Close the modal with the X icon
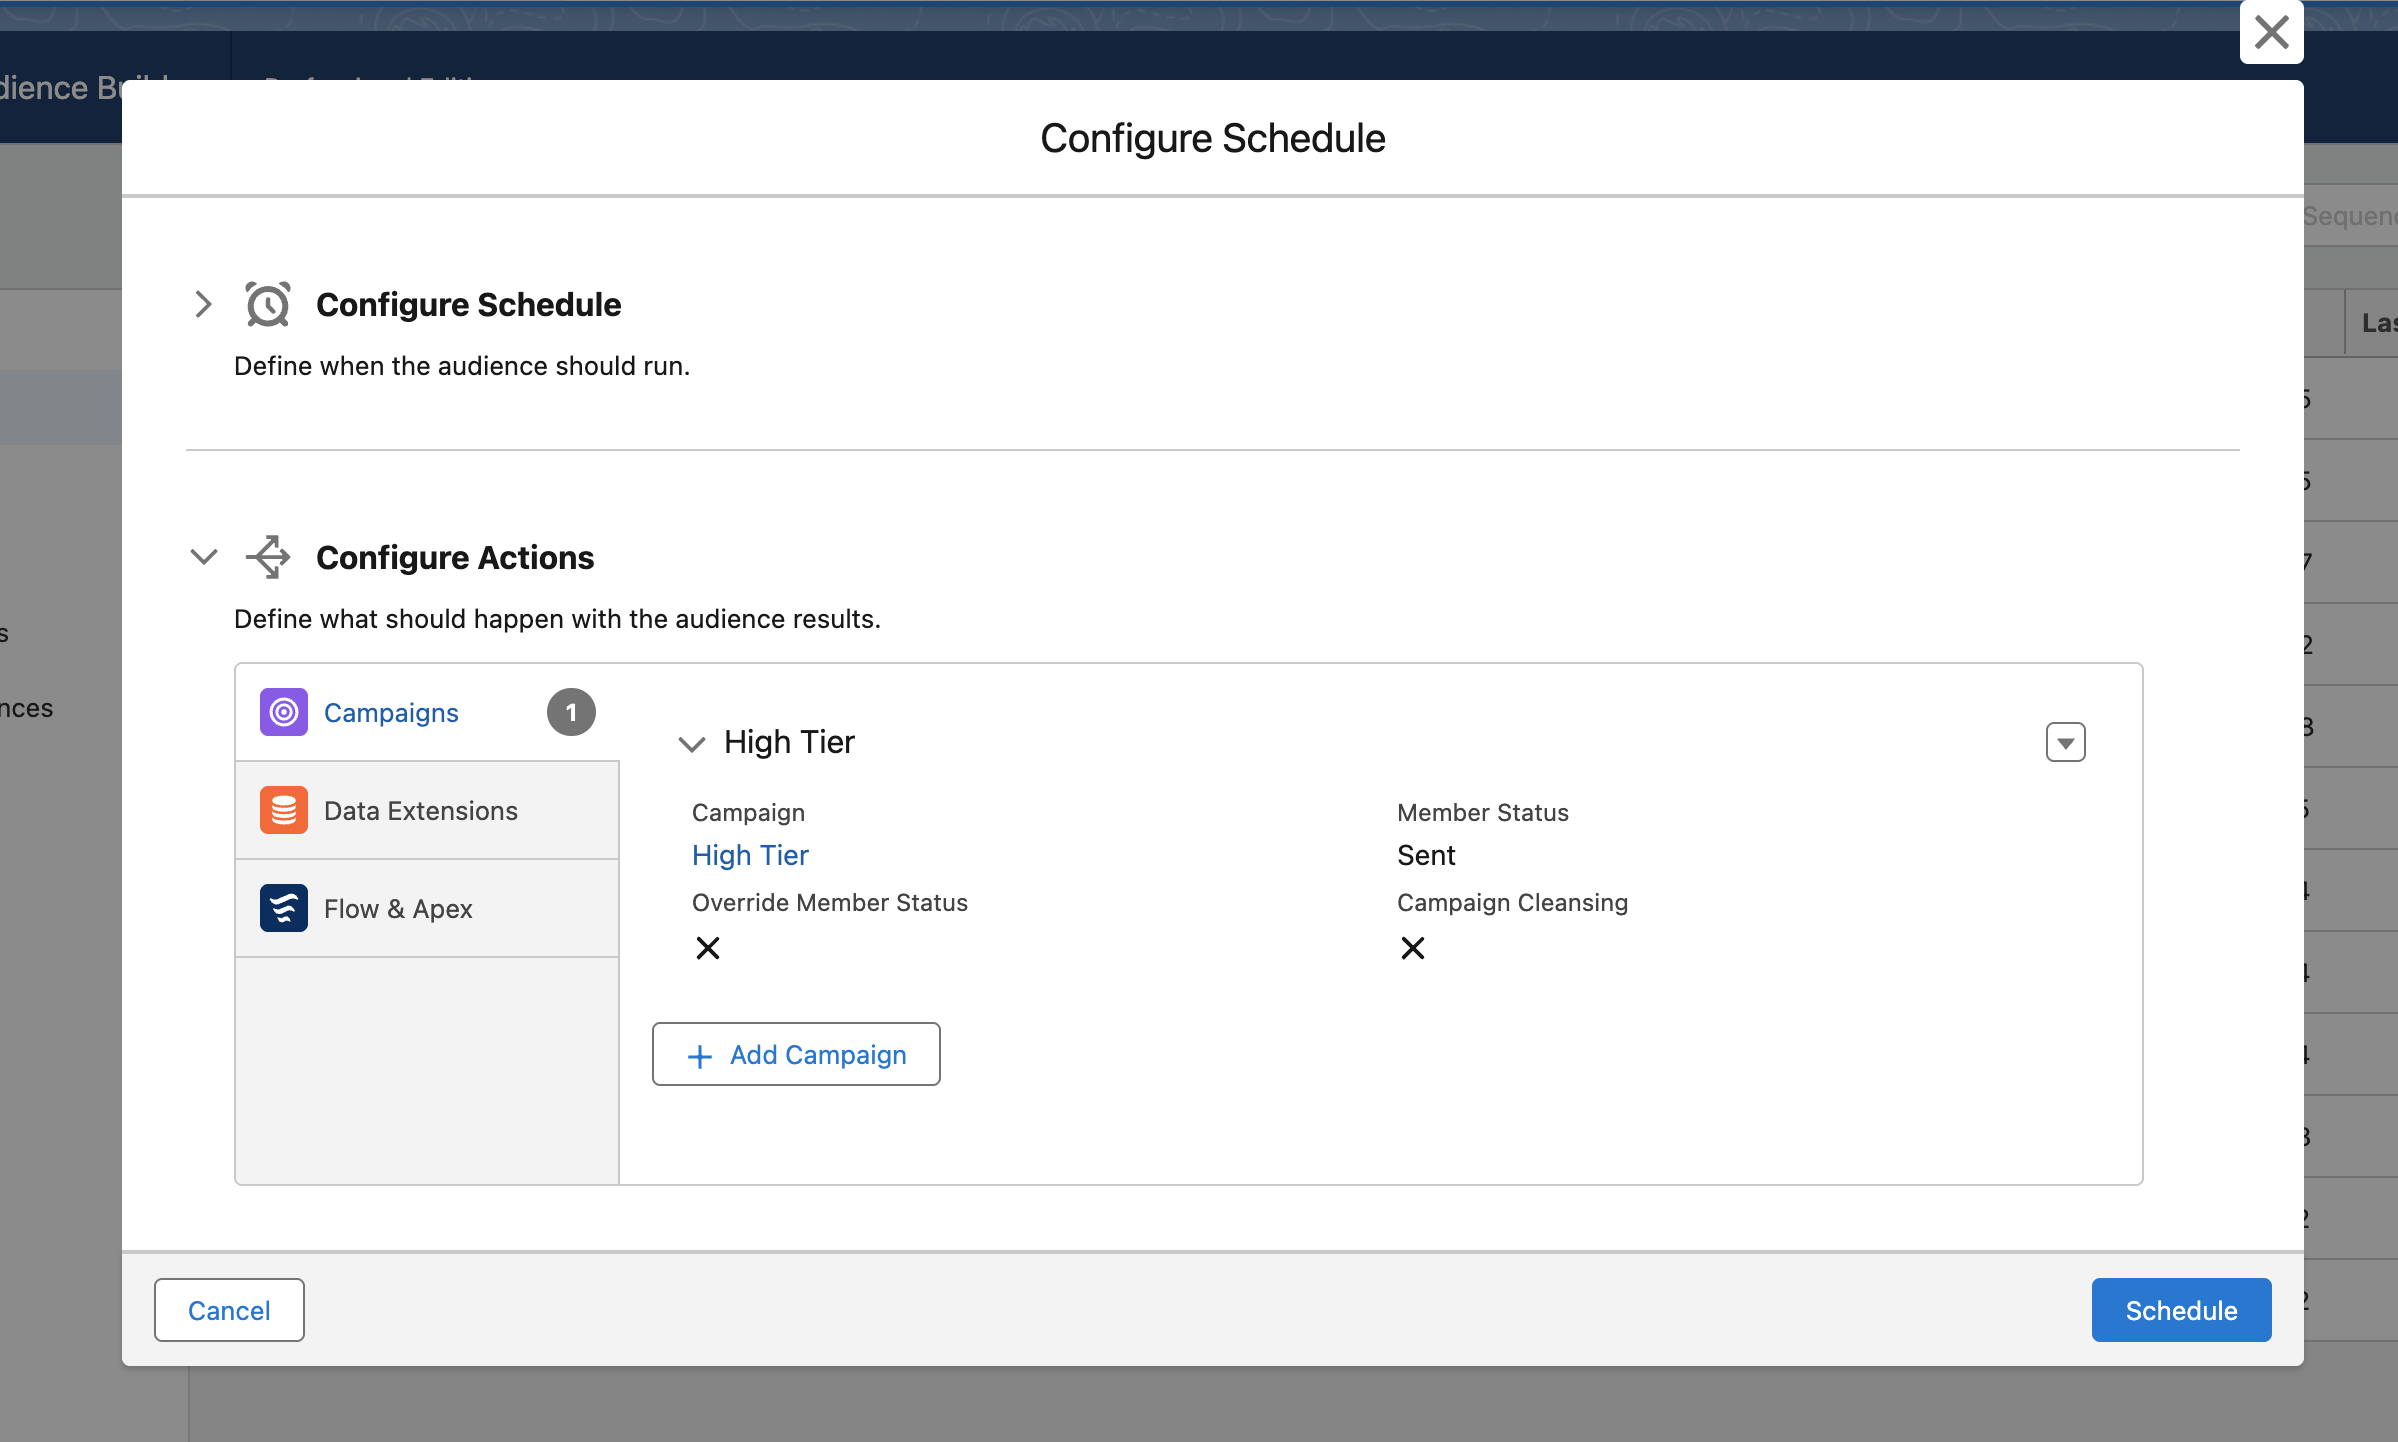This screenshot has height=1442, width=2398. 2271,32
